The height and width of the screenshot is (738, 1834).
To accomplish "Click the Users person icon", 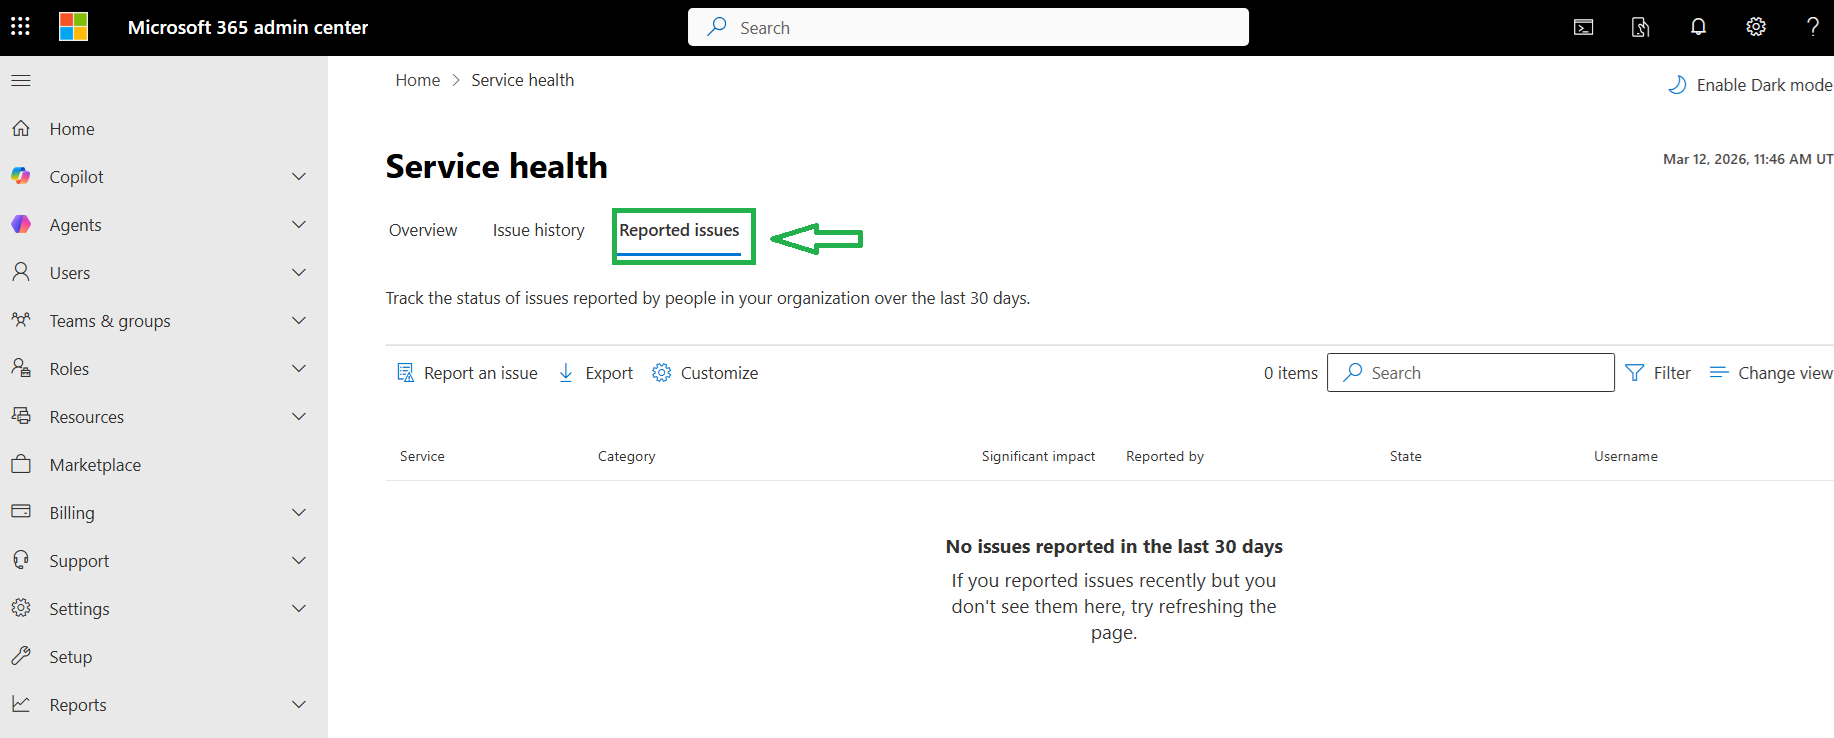I will (21, 272).
